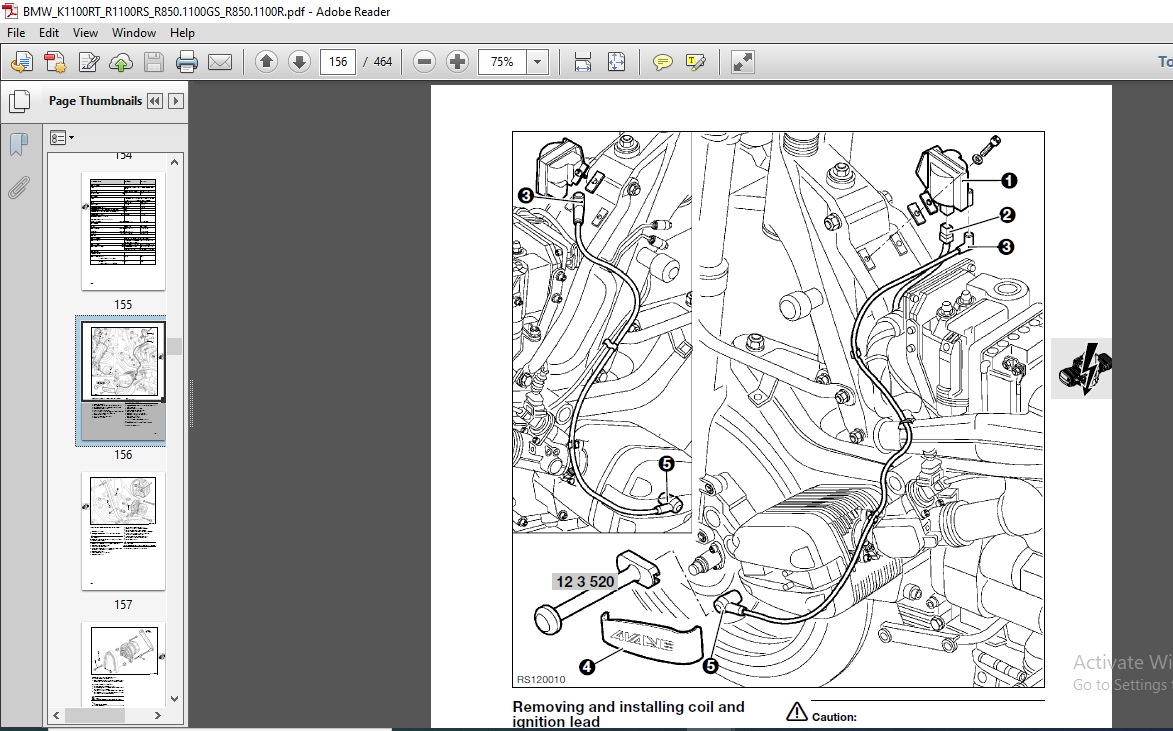Open the Edit menu
Screen dimensions: 1173x731
(x=49, y=33)
